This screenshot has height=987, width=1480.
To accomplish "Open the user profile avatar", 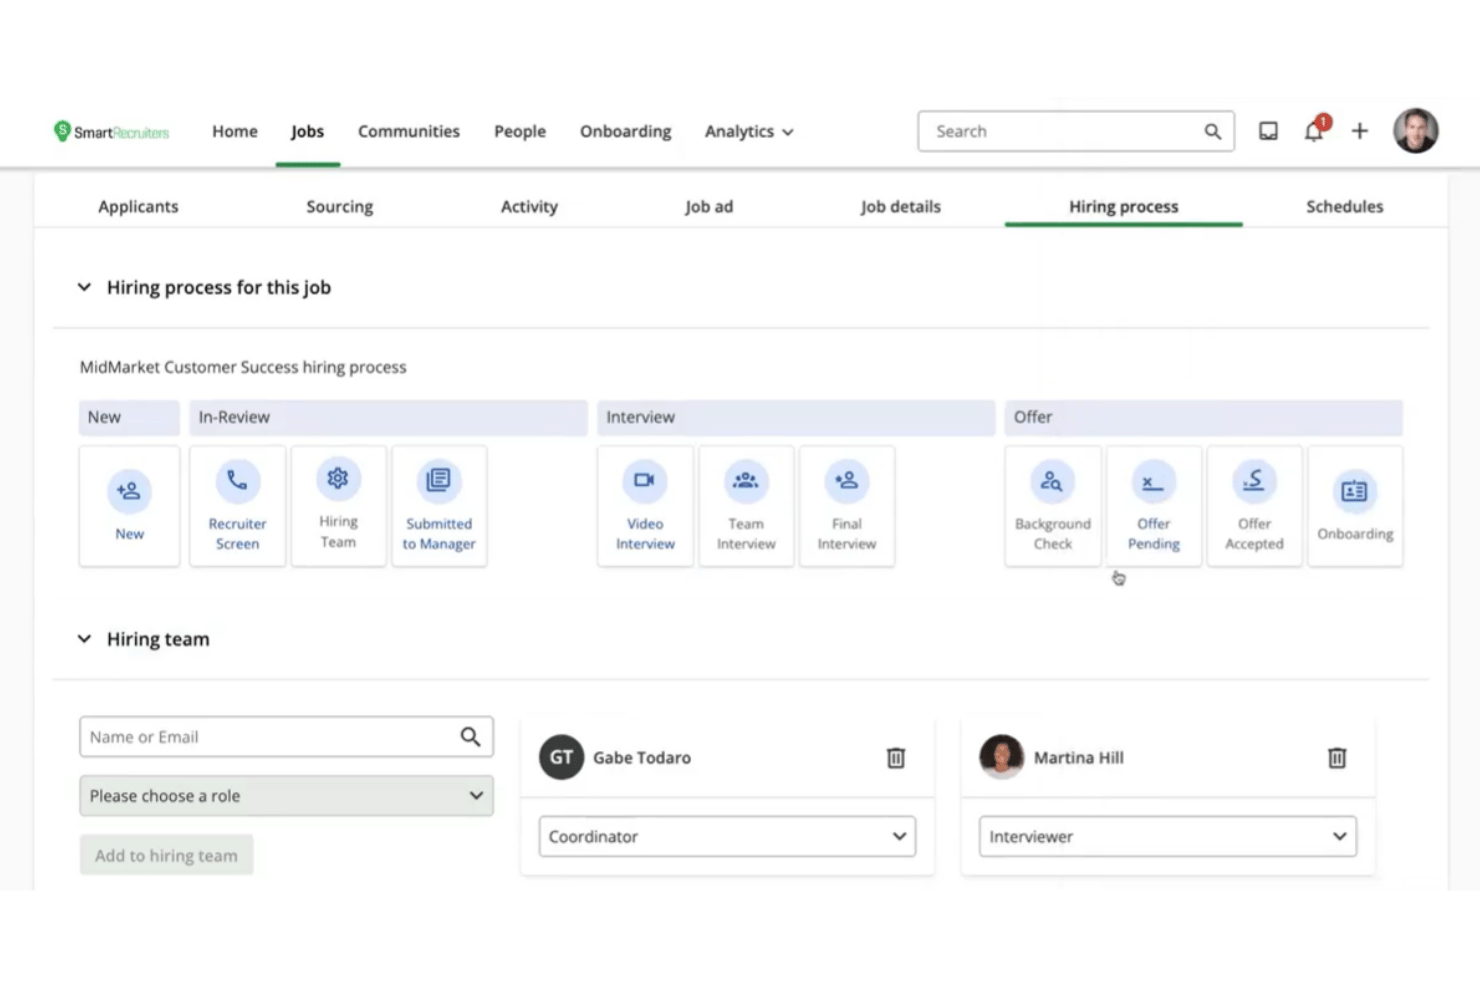I will point(1416,131).
